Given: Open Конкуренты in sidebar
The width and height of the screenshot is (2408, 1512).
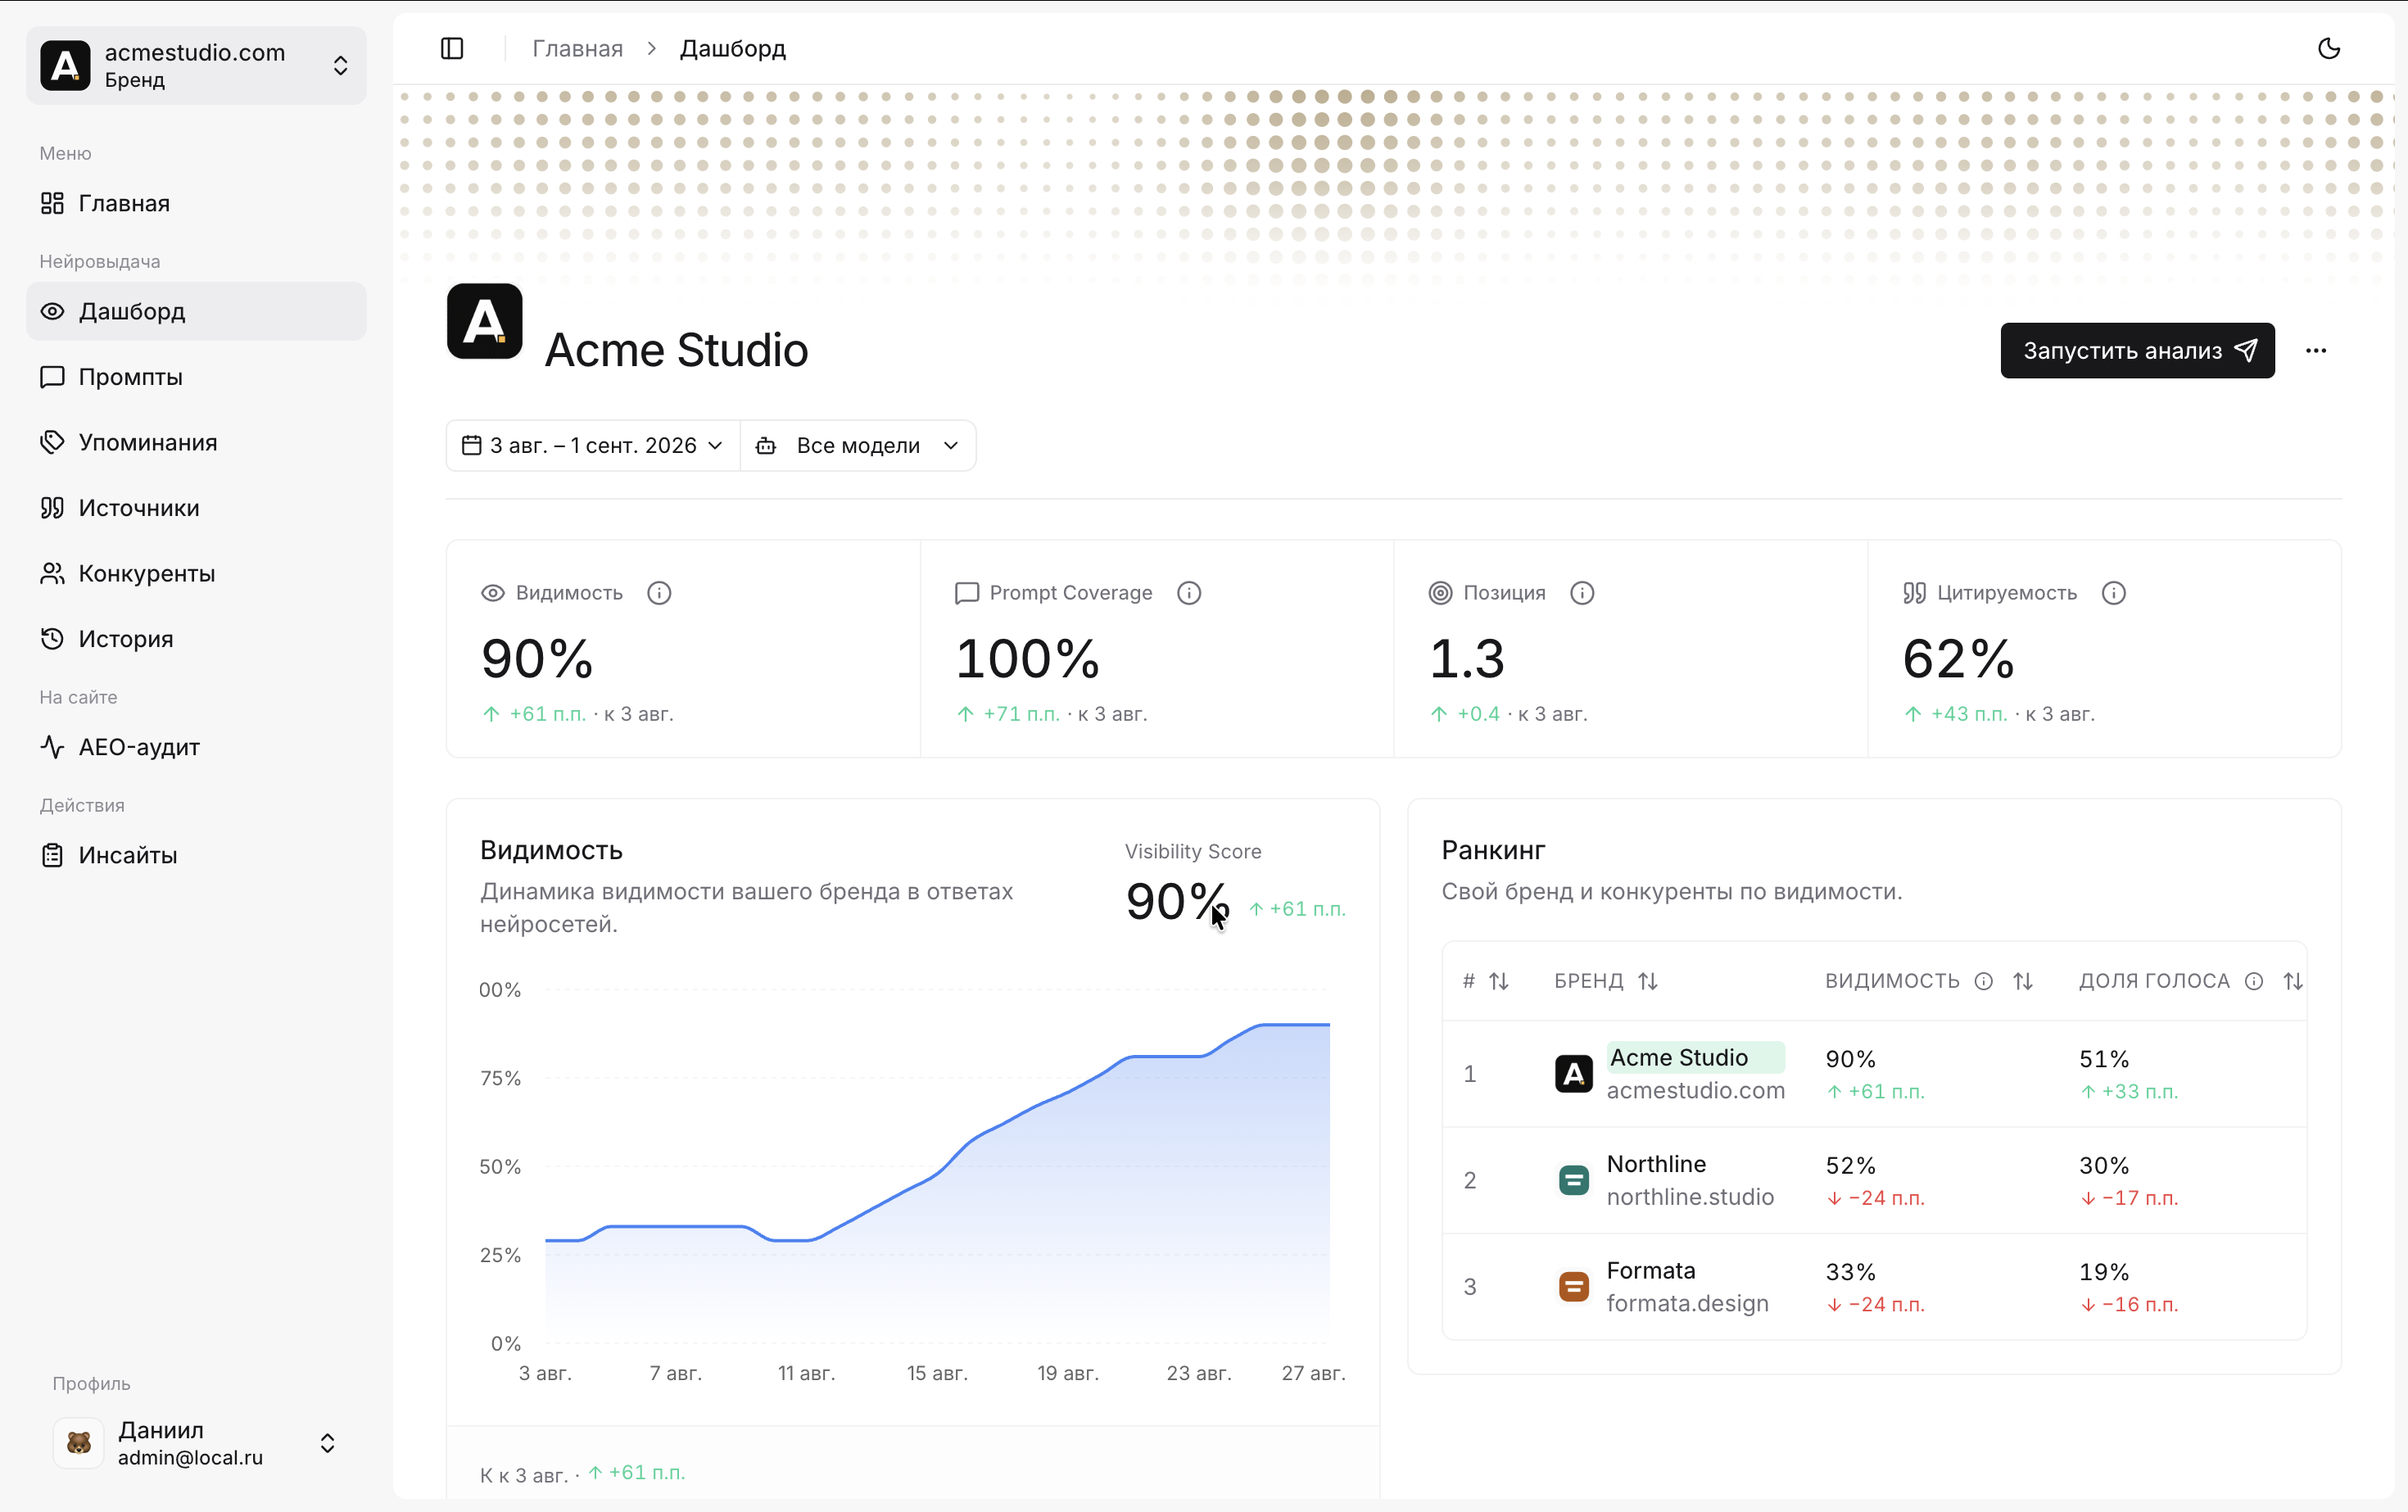Looking at the screenshot, I should [x=196, y=573].
